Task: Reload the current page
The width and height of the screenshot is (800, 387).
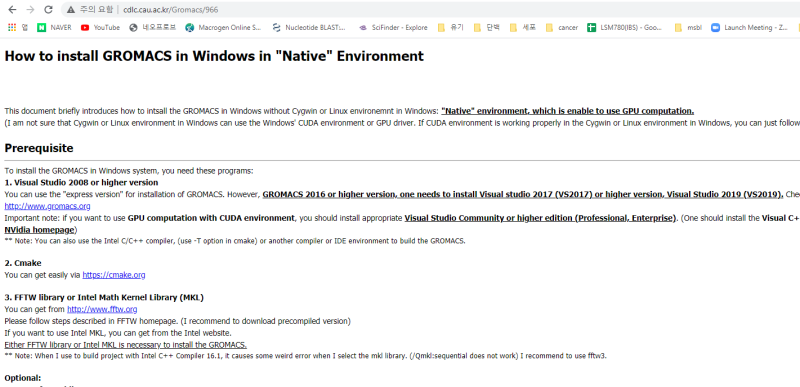Action: pos(48,9)
